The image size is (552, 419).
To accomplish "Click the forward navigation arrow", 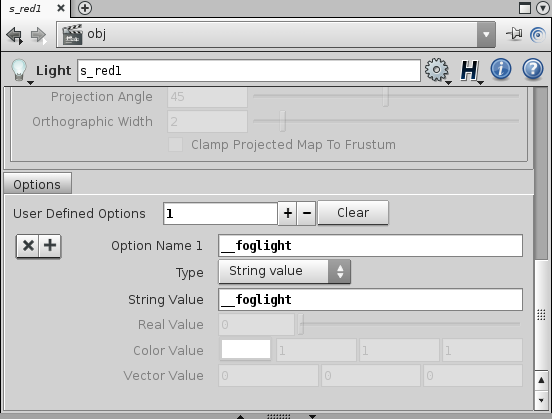I will click(39, 35).
